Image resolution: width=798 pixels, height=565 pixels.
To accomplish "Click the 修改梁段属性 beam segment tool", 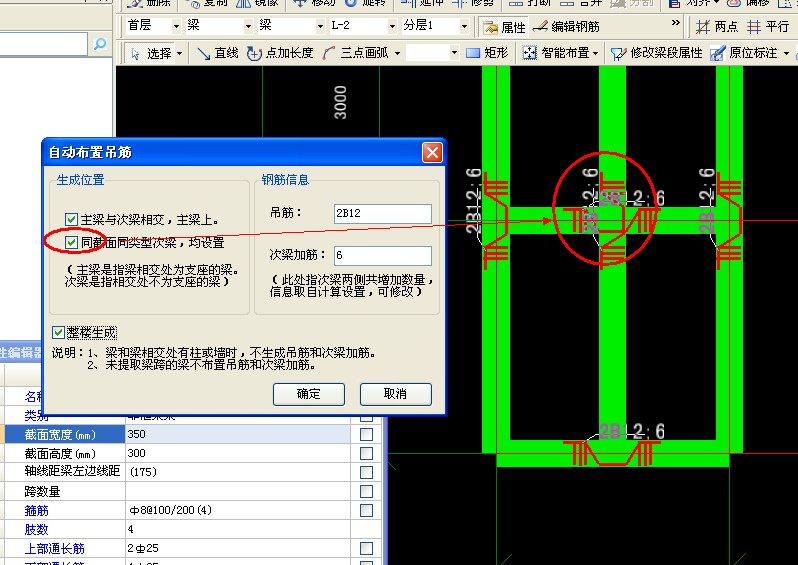I will tap(657, 53).
